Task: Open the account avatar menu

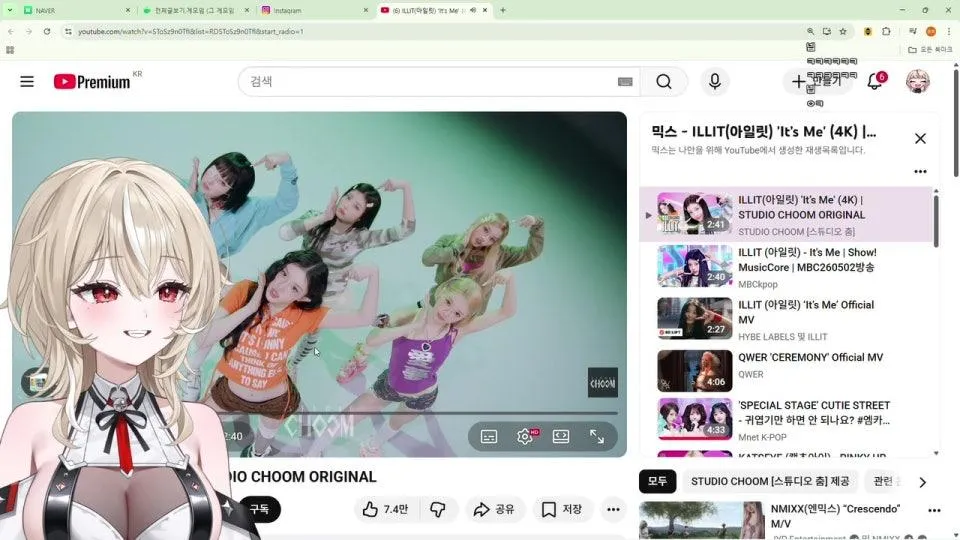Action: tap(917, 81)
